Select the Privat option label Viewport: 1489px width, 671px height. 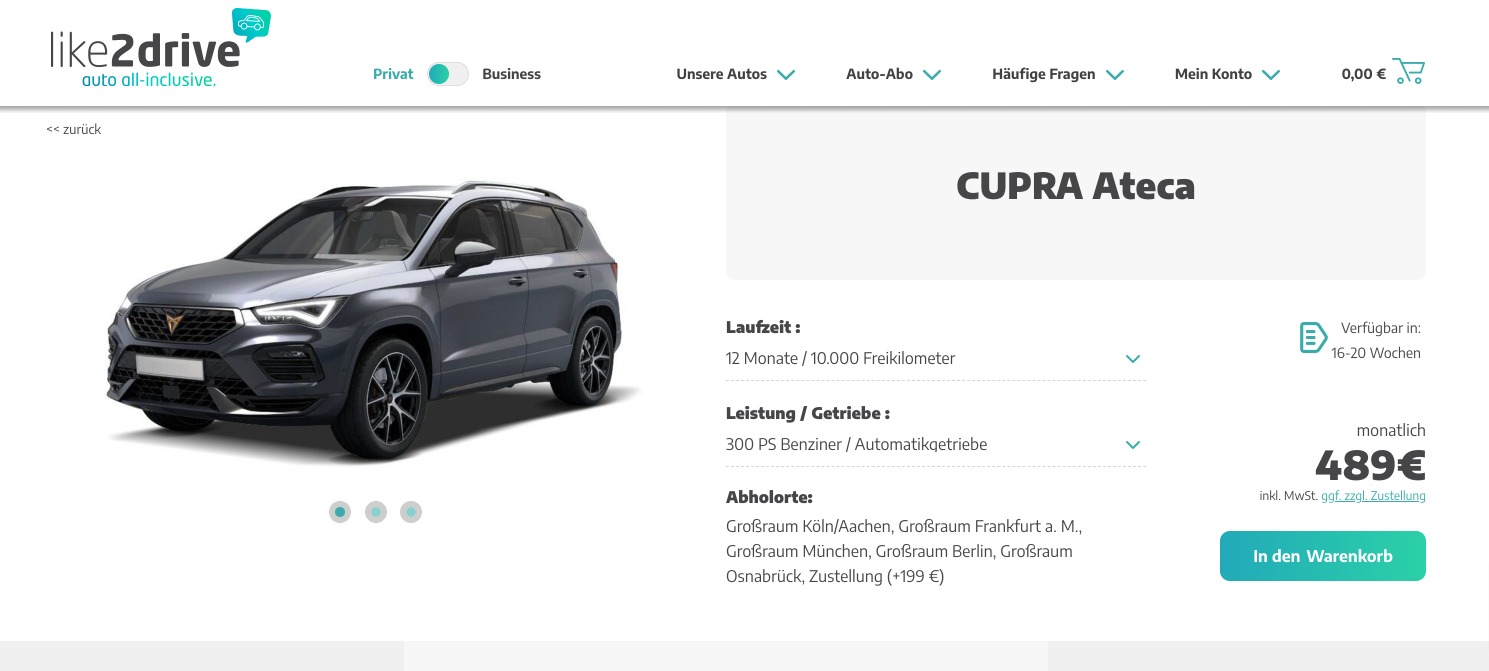tap(393, 74)
